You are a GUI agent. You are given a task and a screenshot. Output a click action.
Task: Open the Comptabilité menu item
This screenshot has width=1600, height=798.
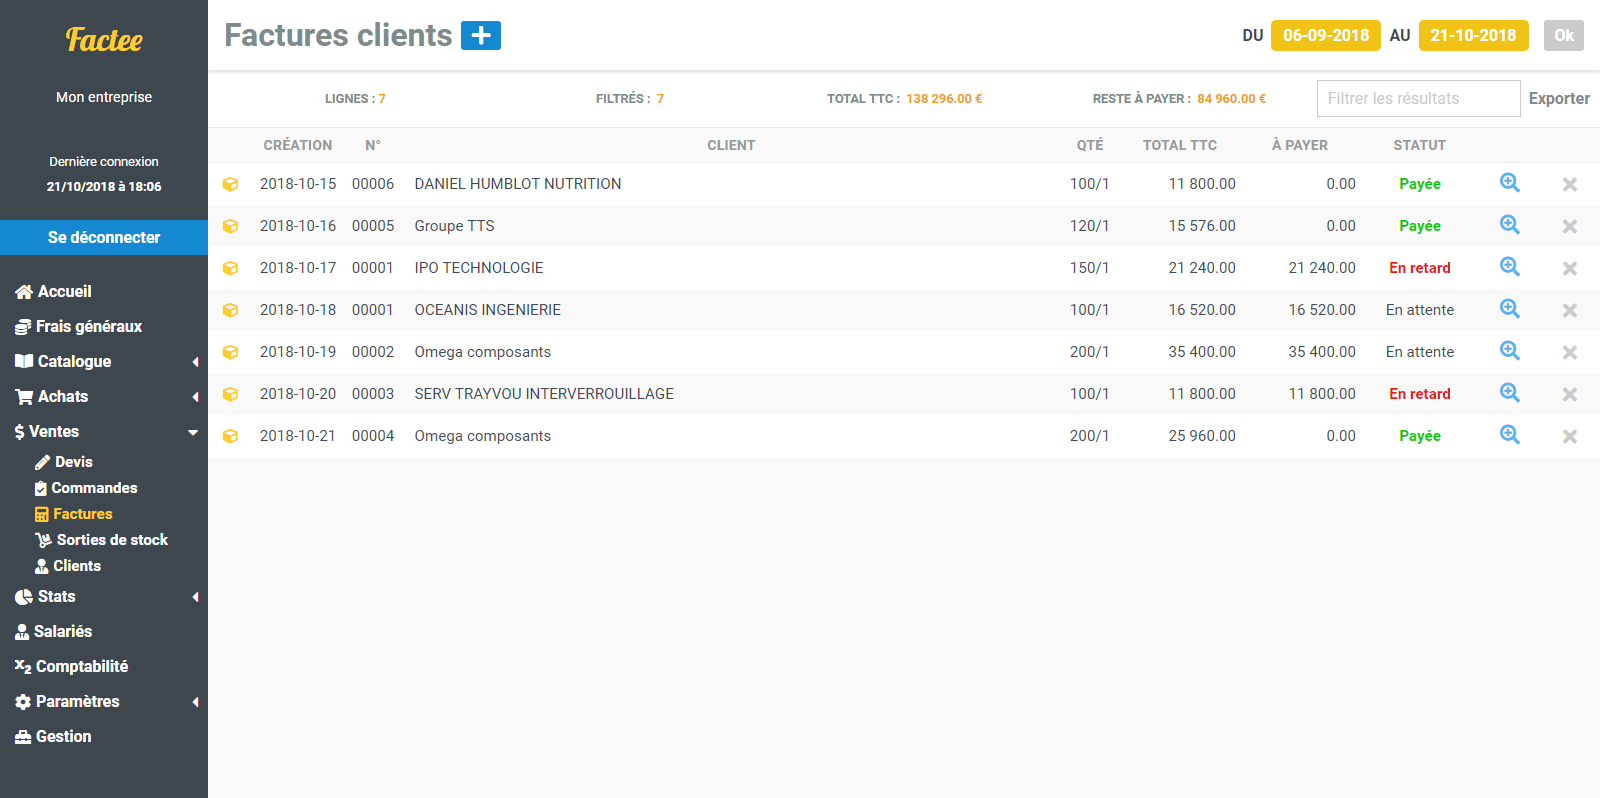[81, 666]
